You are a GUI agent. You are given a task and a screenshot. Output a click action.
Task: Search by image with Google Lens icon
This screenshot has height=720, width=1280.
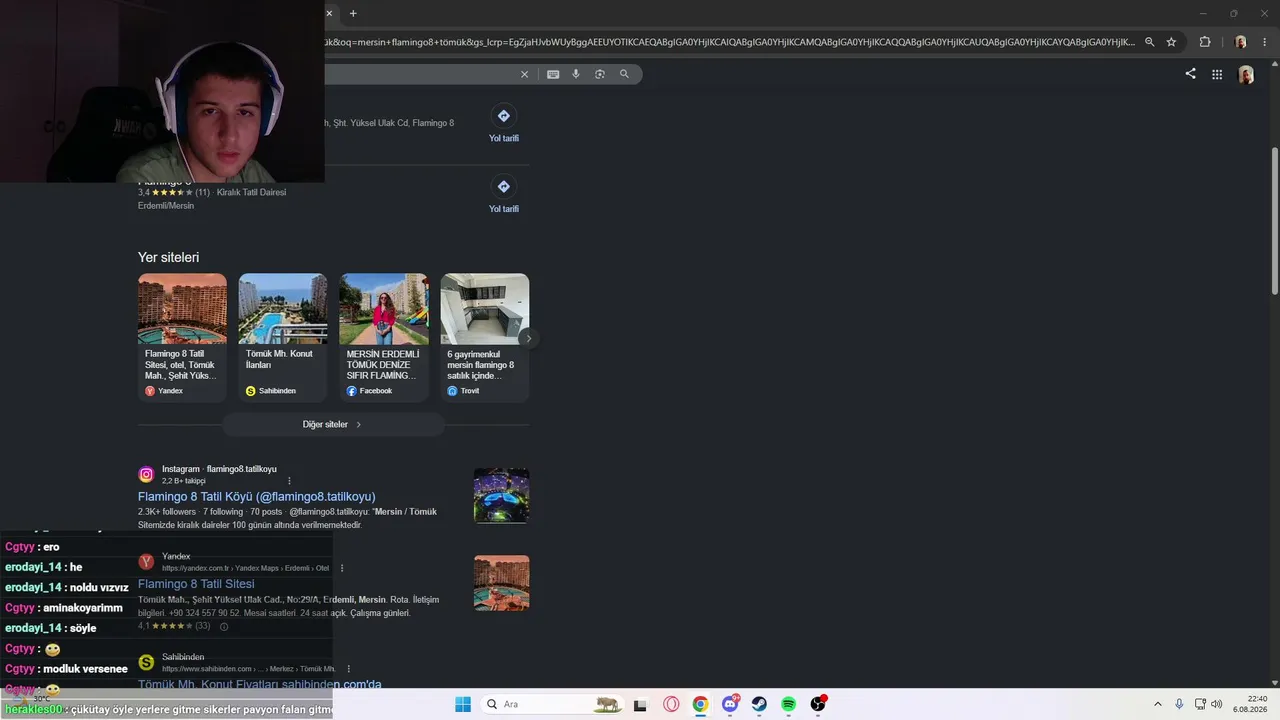click(x=600, y=74)
